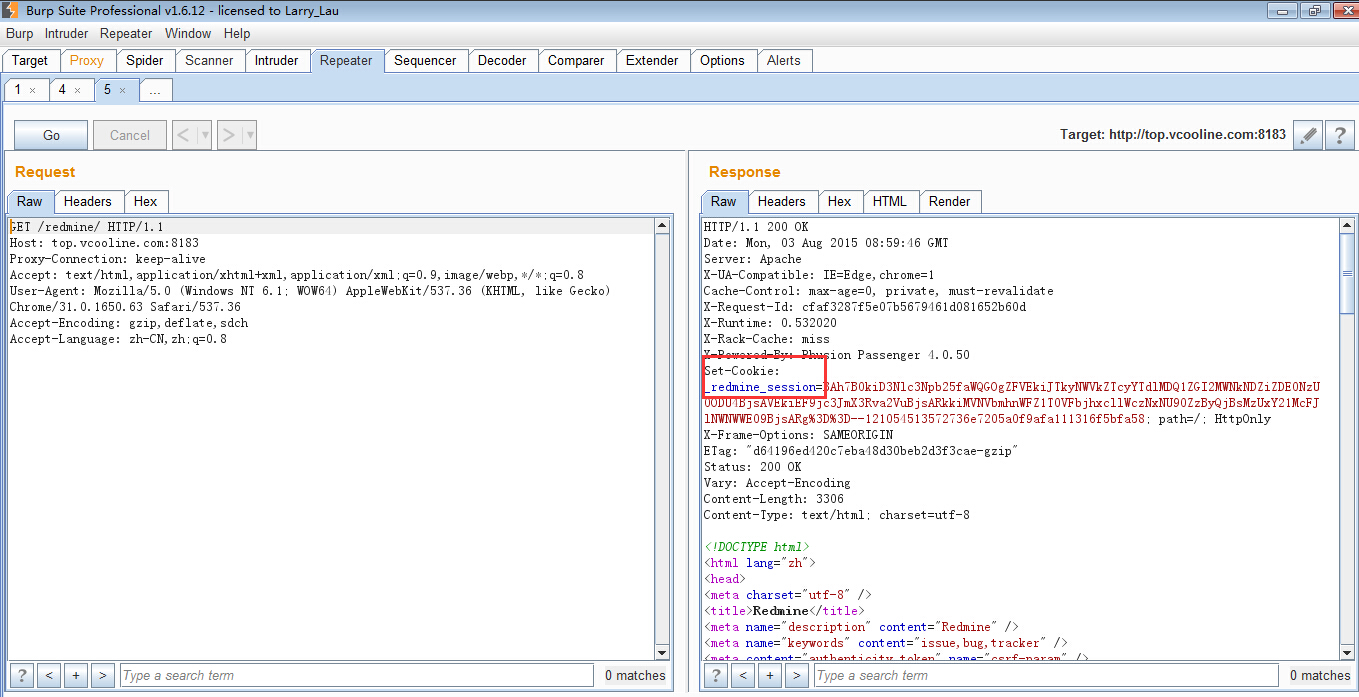Click Request pane scrollbar up arrow
The height and width of the screenshot is (697, 1359).
point(662,227)
